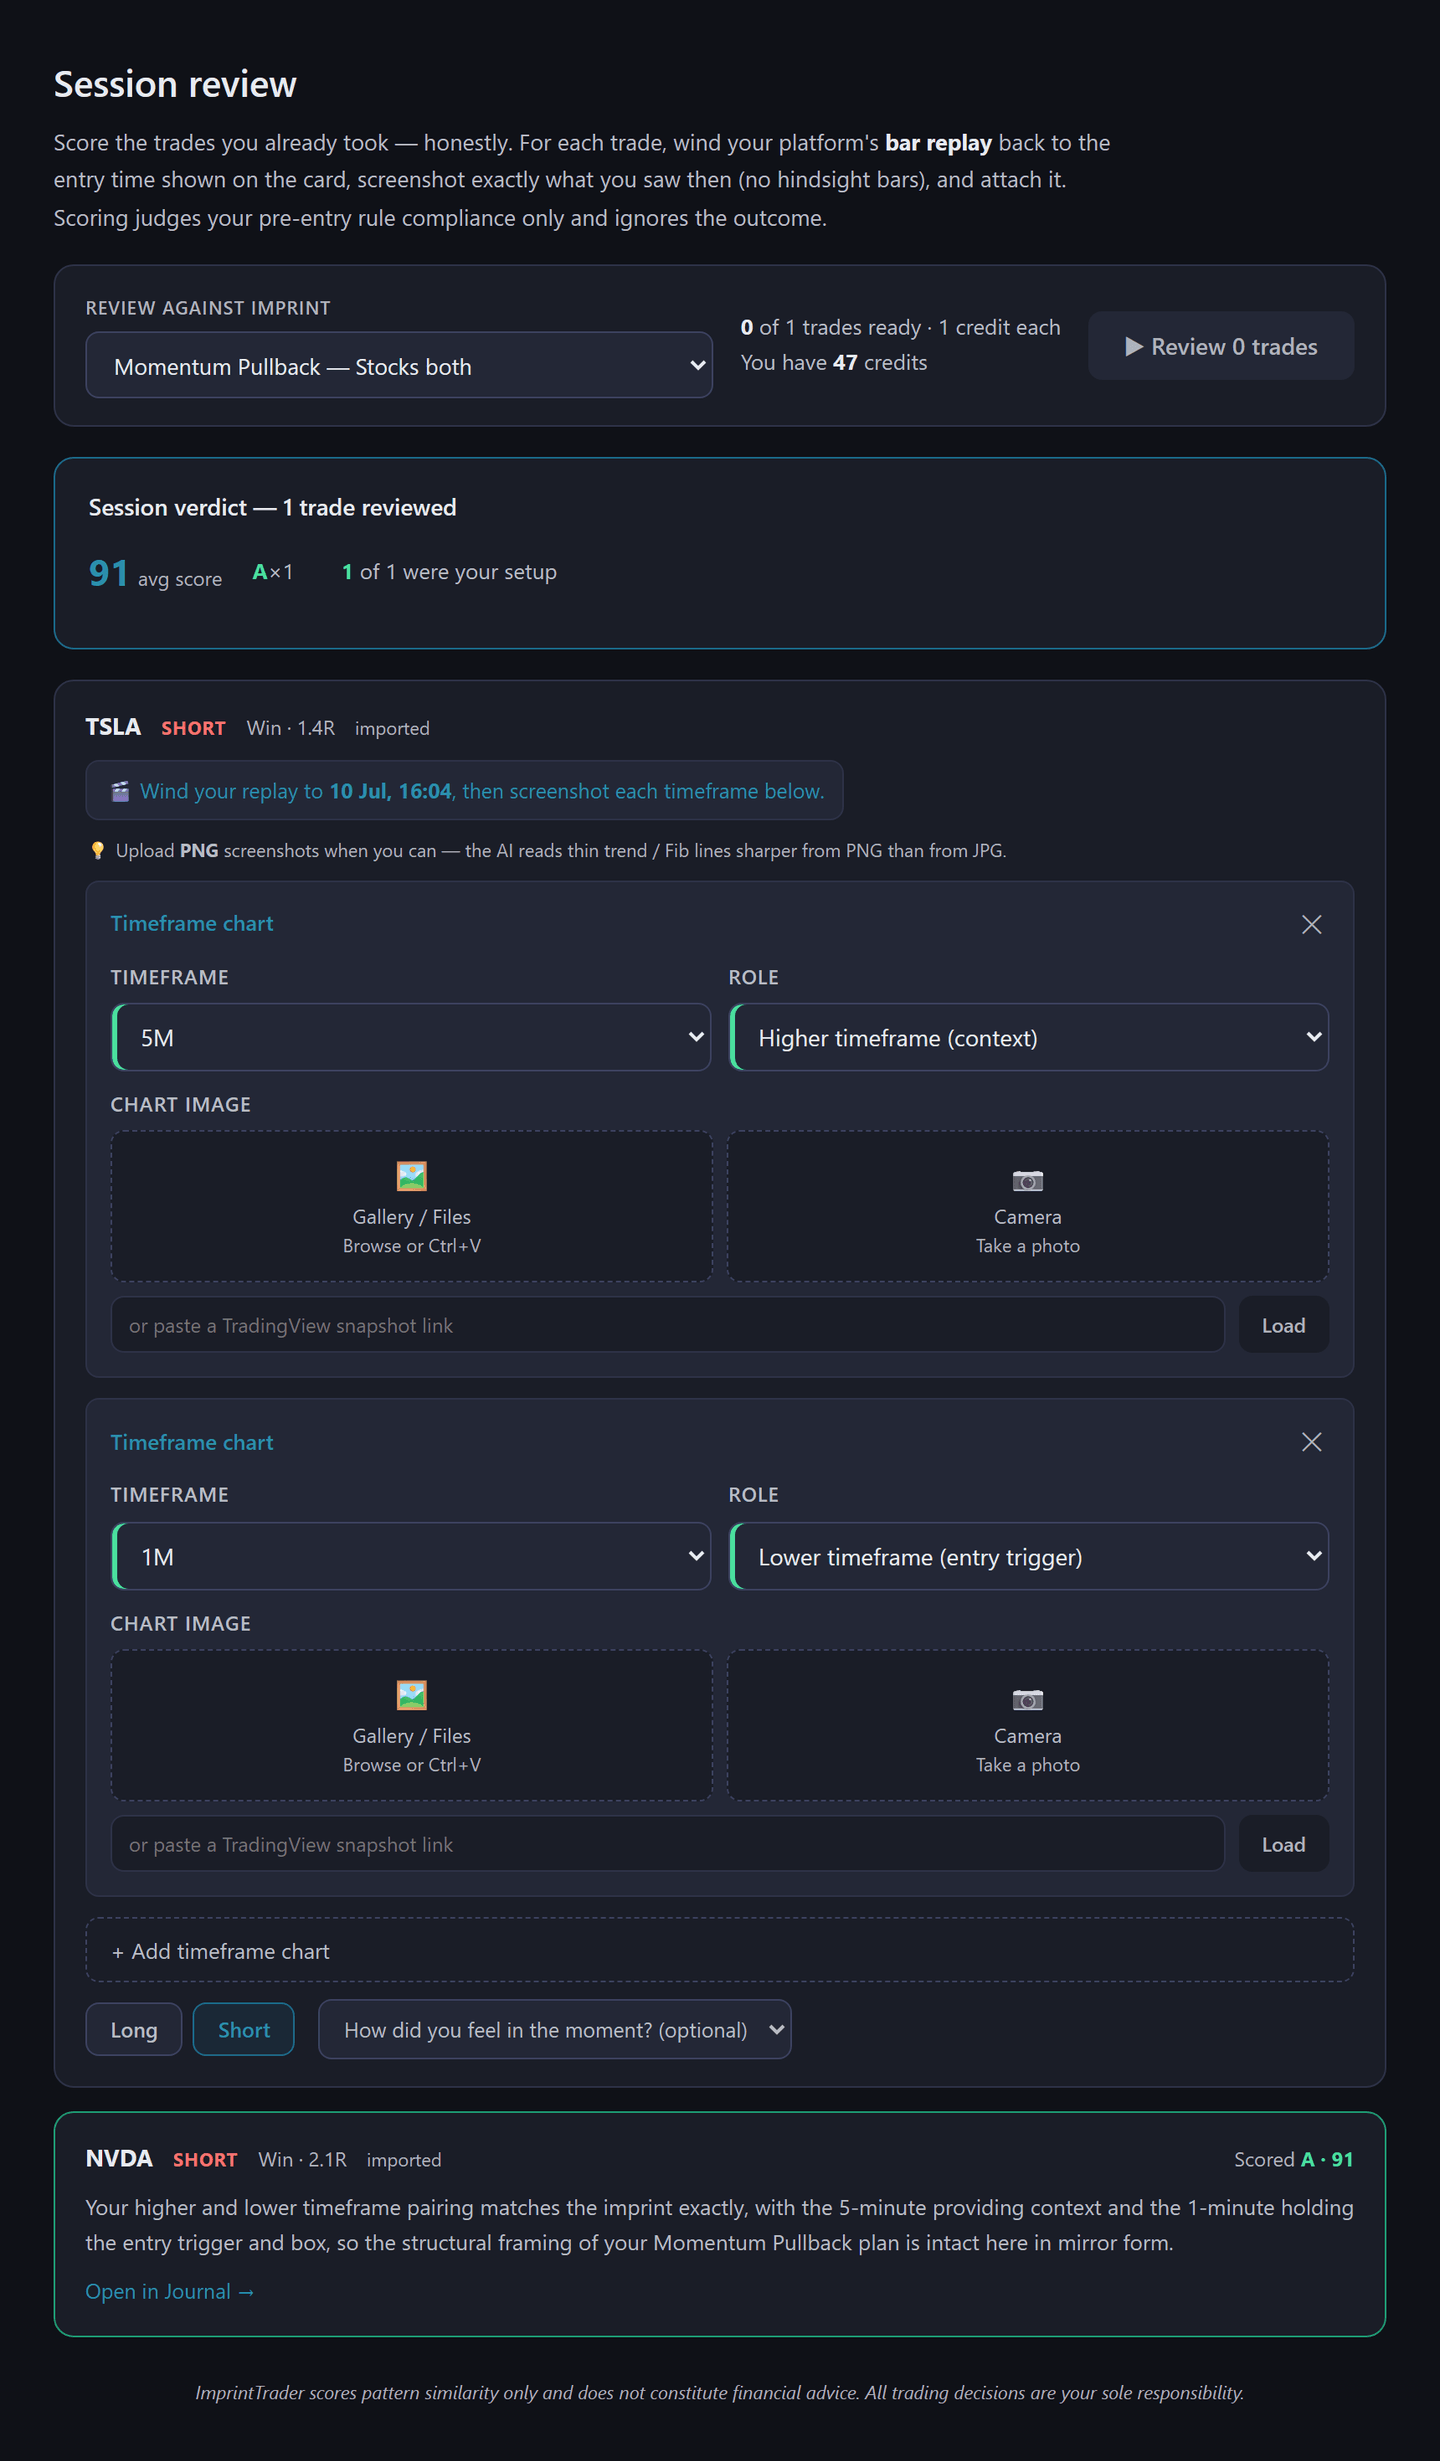Click Add timeframe chart
Screen dimensions: 1440x2461
[719, 1950]
